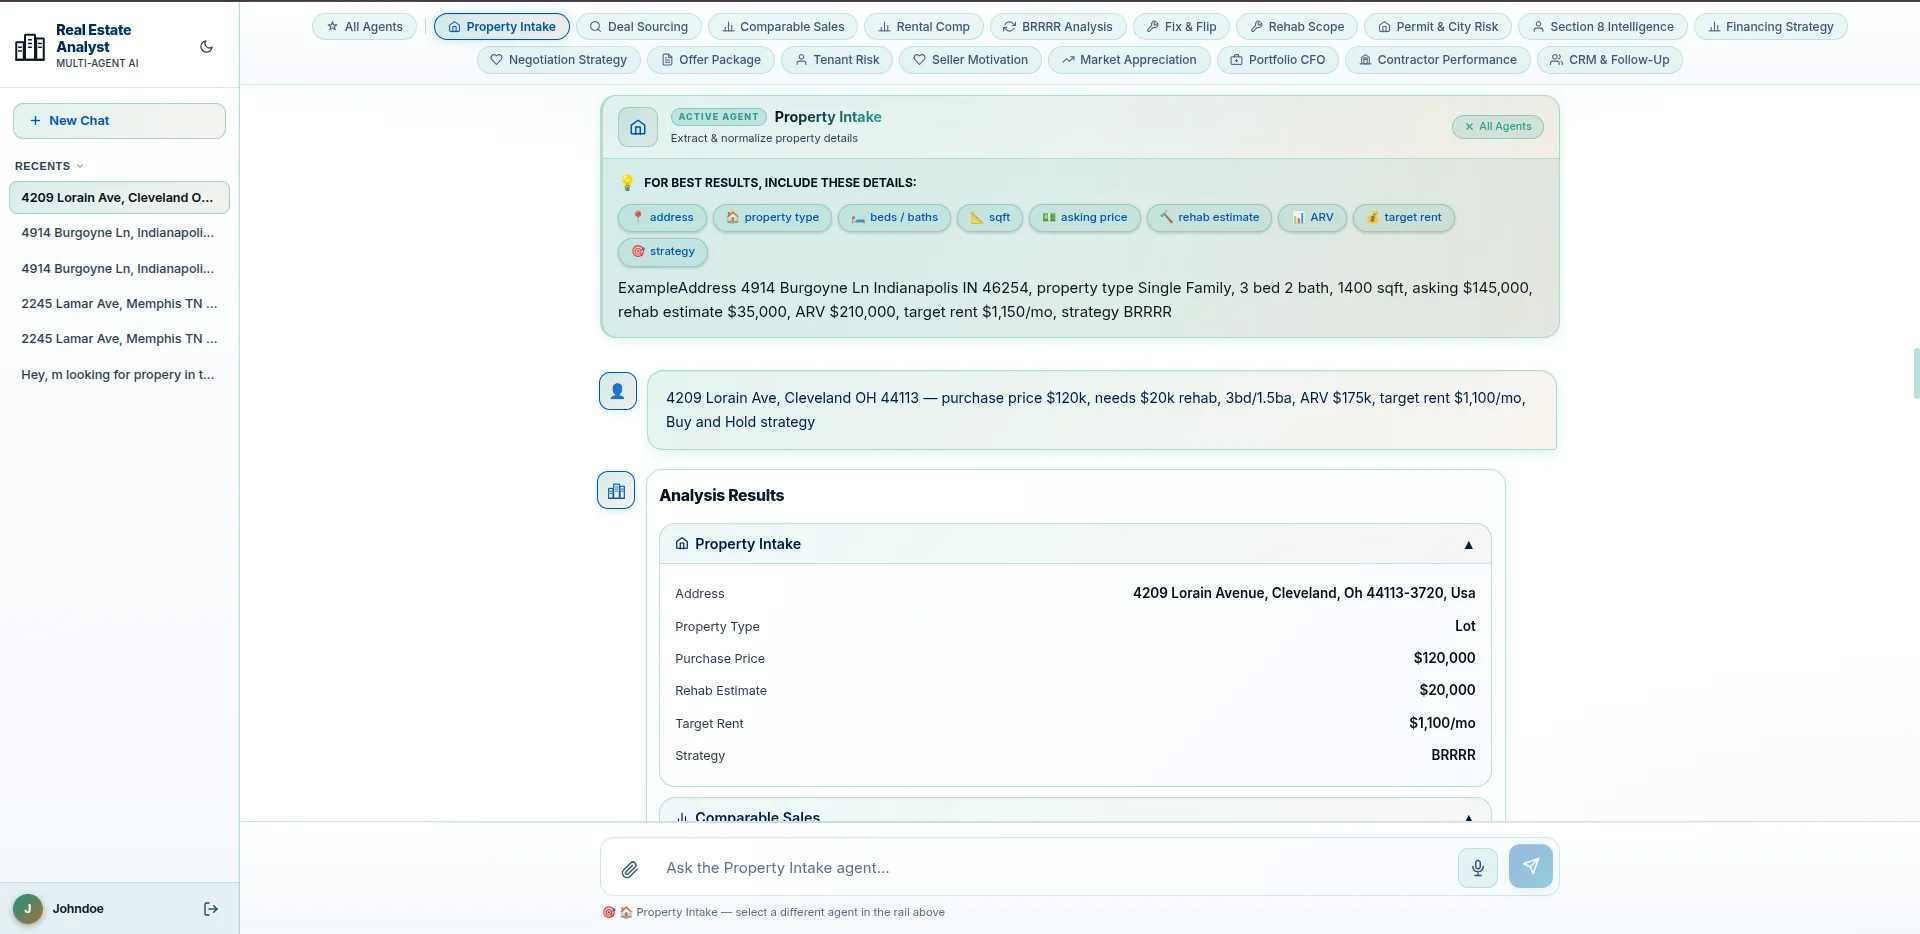Image resolution: width=1920 pixels, height=934 pixels.
Task: Click the Real Estate Analyst logo icon
Action: click(x=30, y=47)
